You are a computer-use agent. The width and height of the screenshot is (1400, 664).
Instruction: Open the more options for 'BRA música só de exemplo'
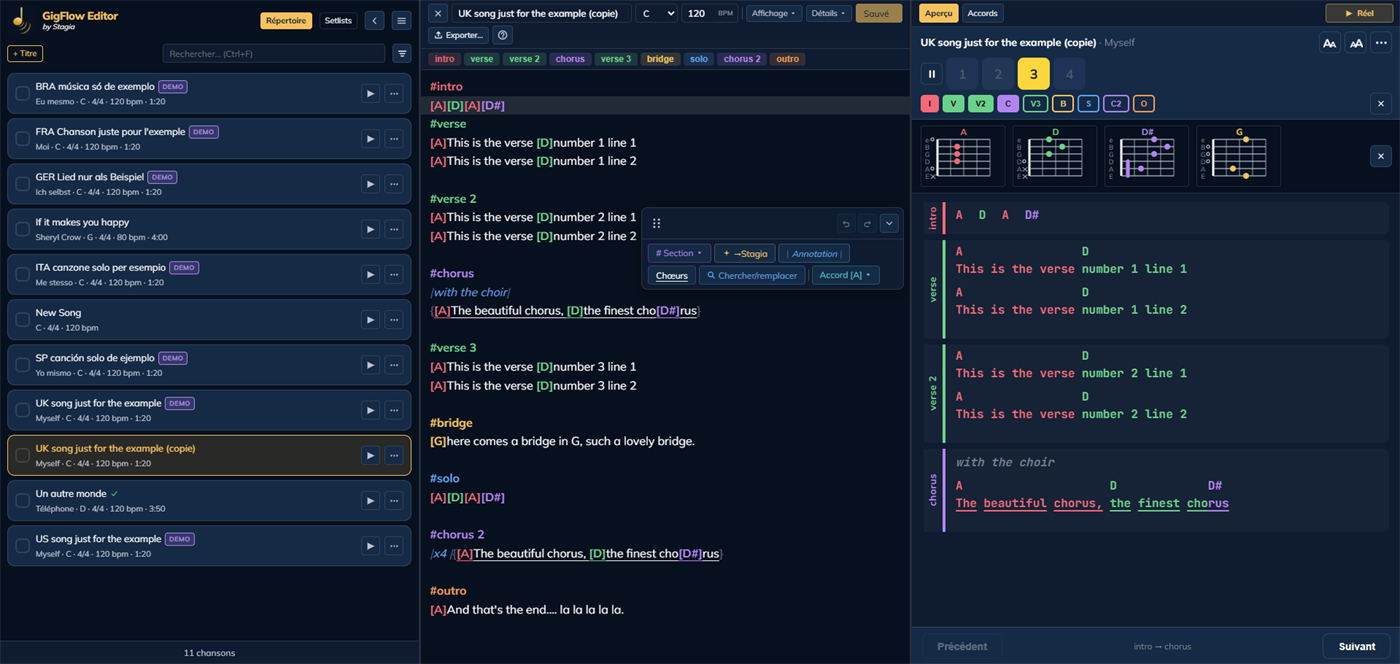[394, 93]
